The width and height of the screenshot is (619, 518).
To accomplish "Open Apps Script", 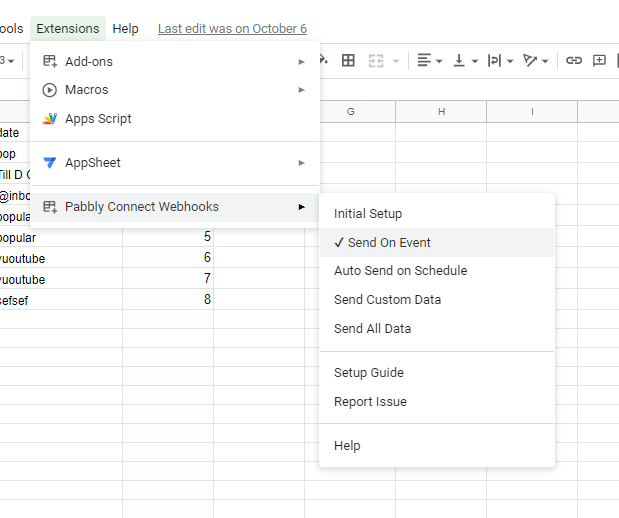I will point(175,119).
